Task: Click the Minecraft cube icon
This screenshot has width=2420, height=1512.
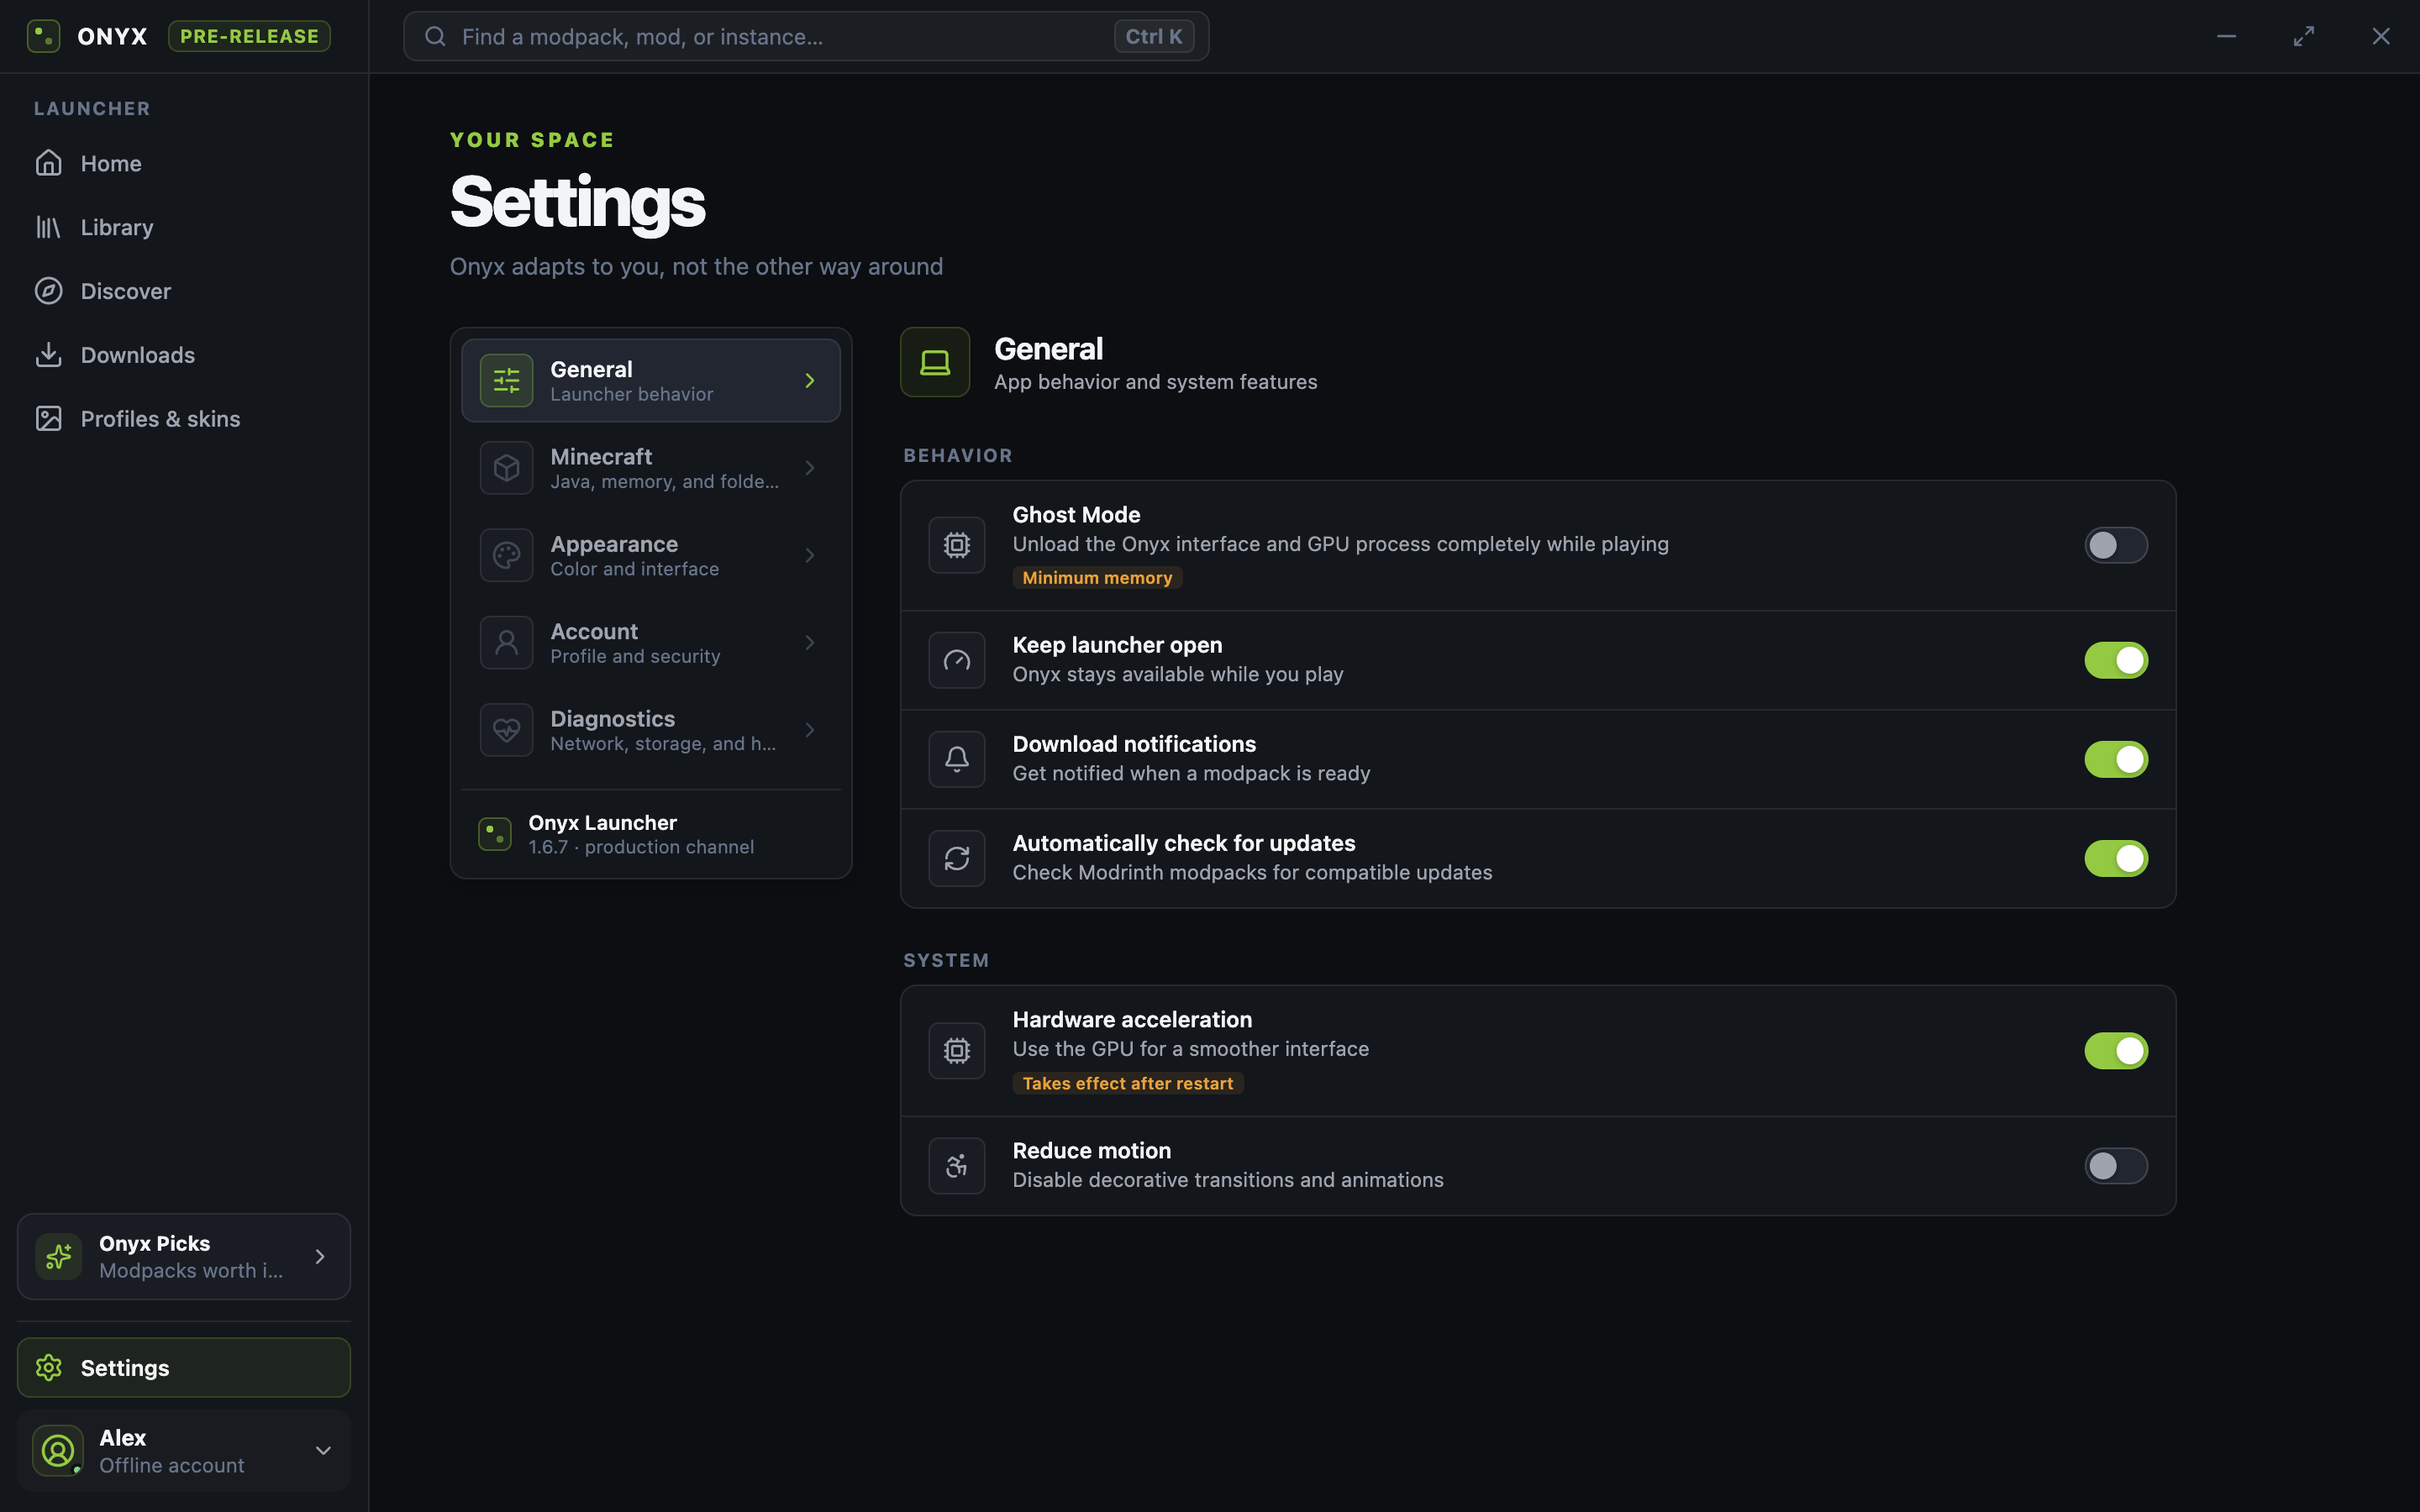Action: pyautogui.click(x=507, y=468)
